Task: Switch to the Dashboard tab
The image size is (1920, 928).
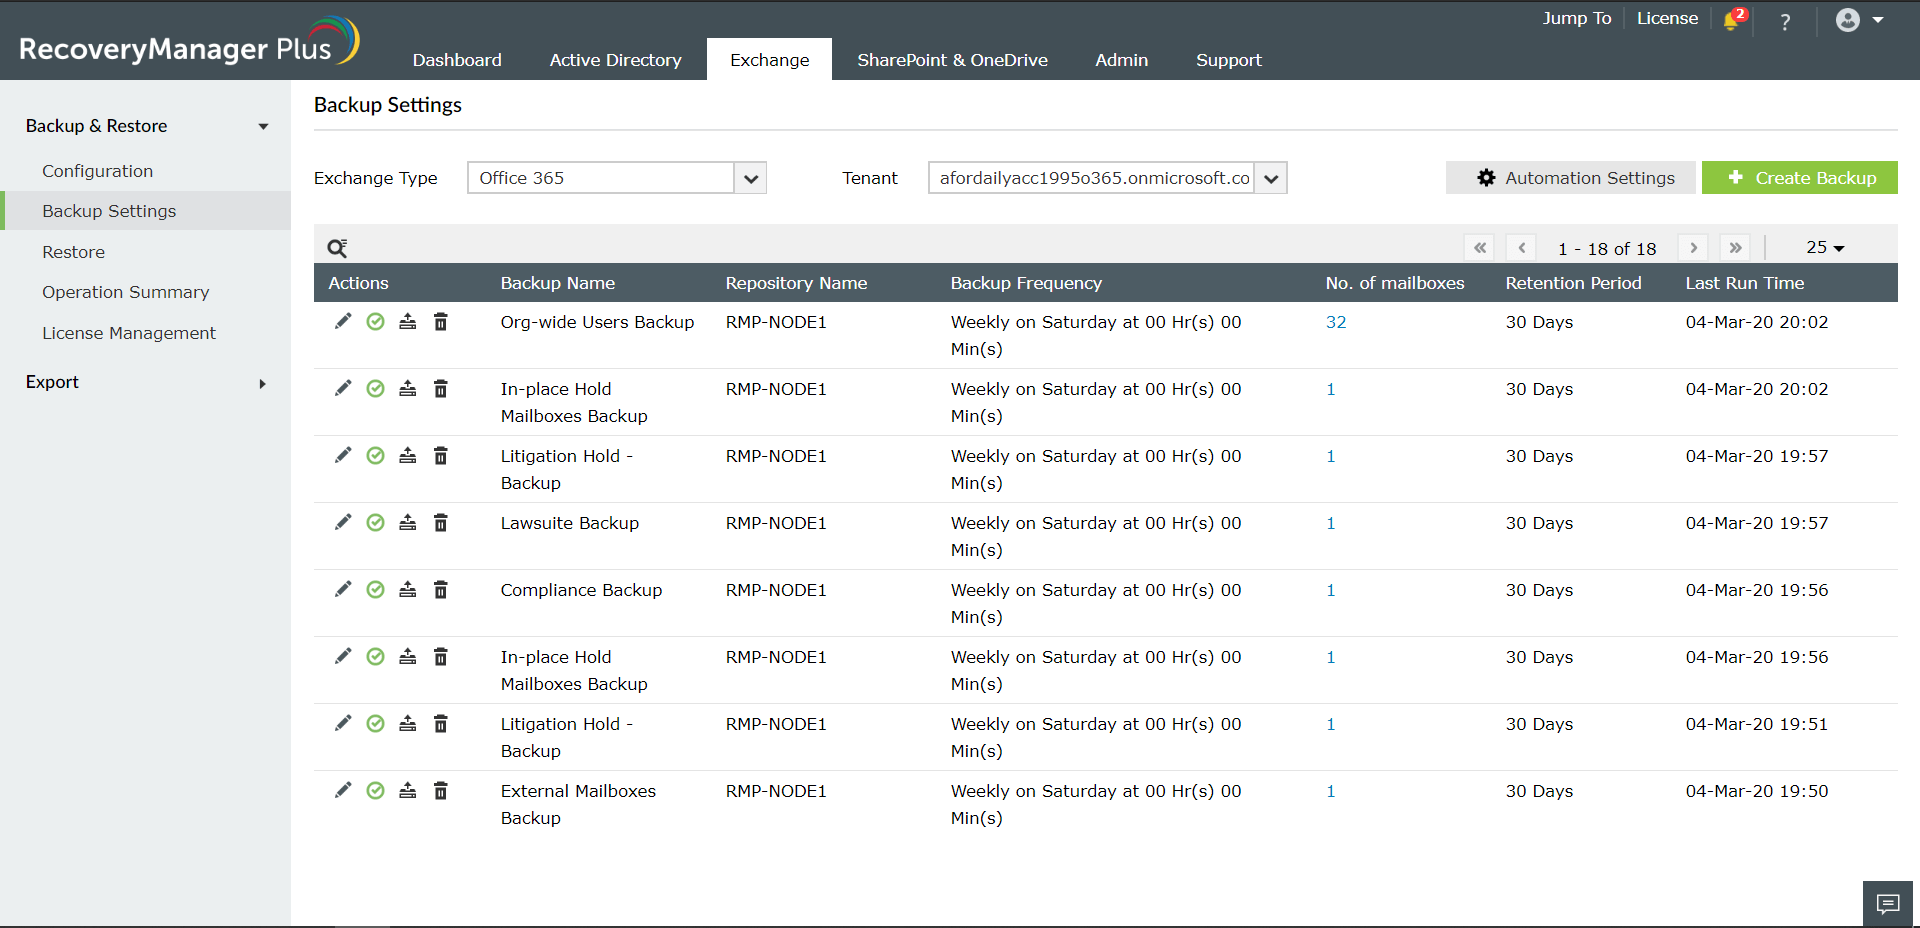Action: 457,60
